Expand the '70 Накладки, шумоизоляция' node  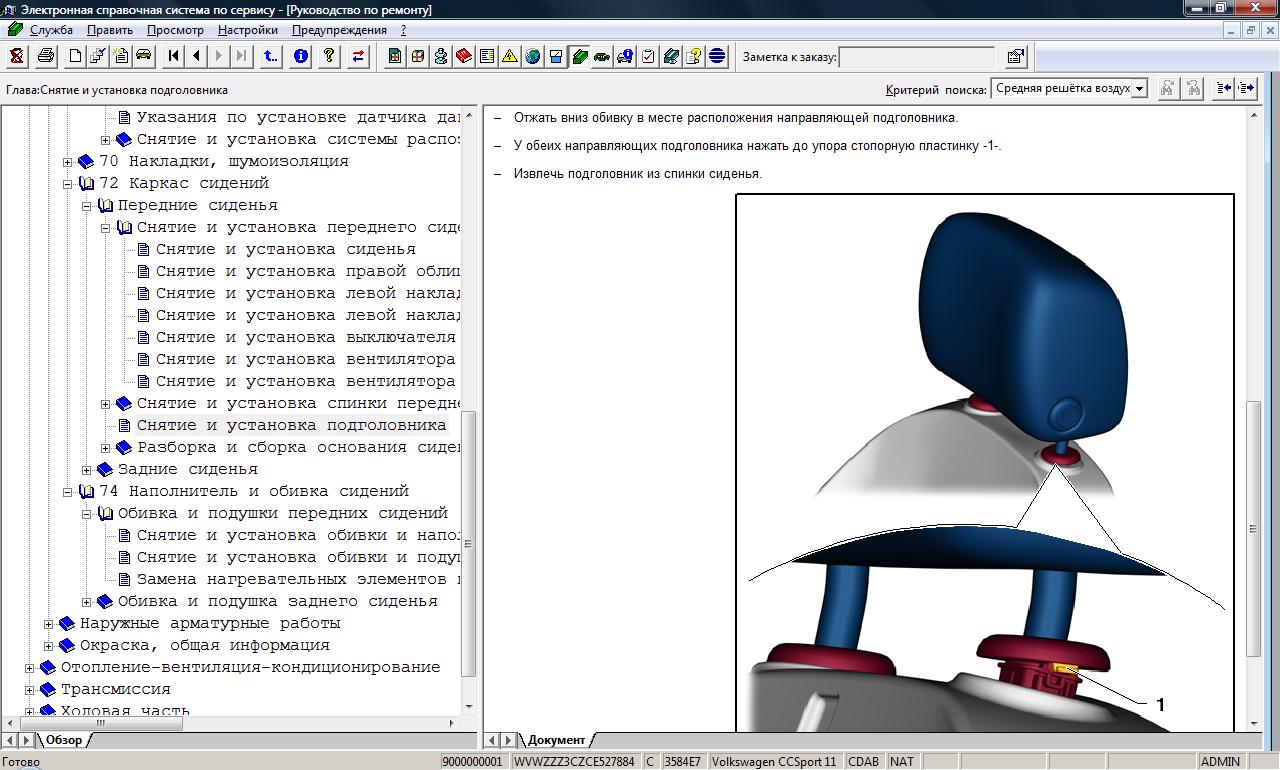(68, 162)
